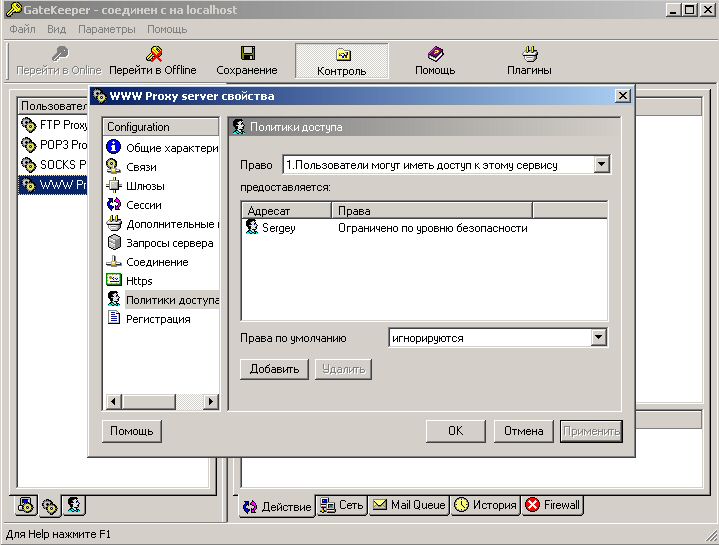Click the Configuration list header
Viewport: 719px width, 545px height.
tap(161, 127)
